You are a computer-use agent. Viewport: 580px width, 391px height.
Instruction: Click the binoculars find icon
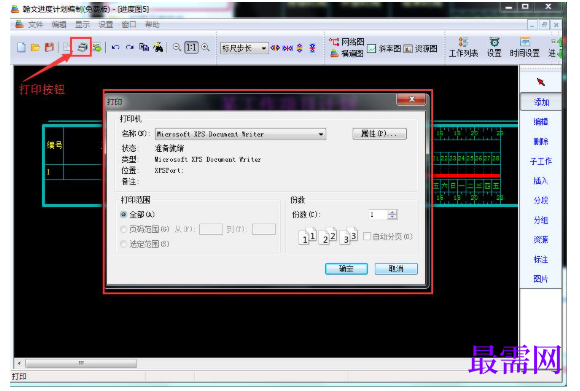click(x=158, y=47)
